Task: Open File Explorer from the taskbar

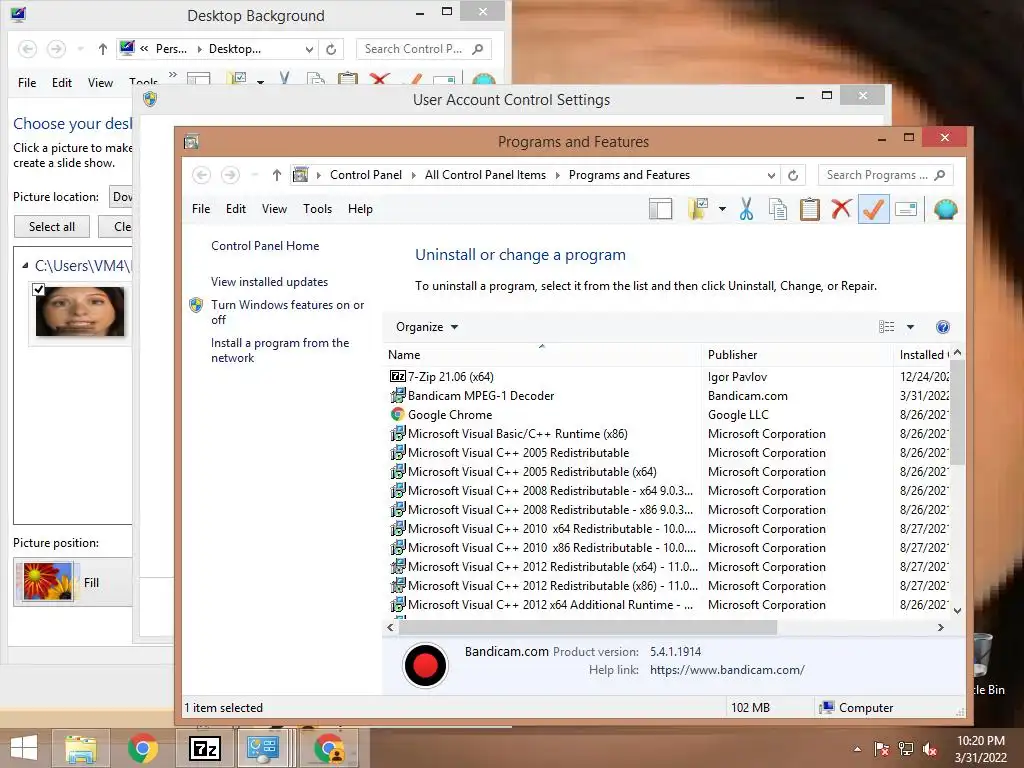Action: 80,748
